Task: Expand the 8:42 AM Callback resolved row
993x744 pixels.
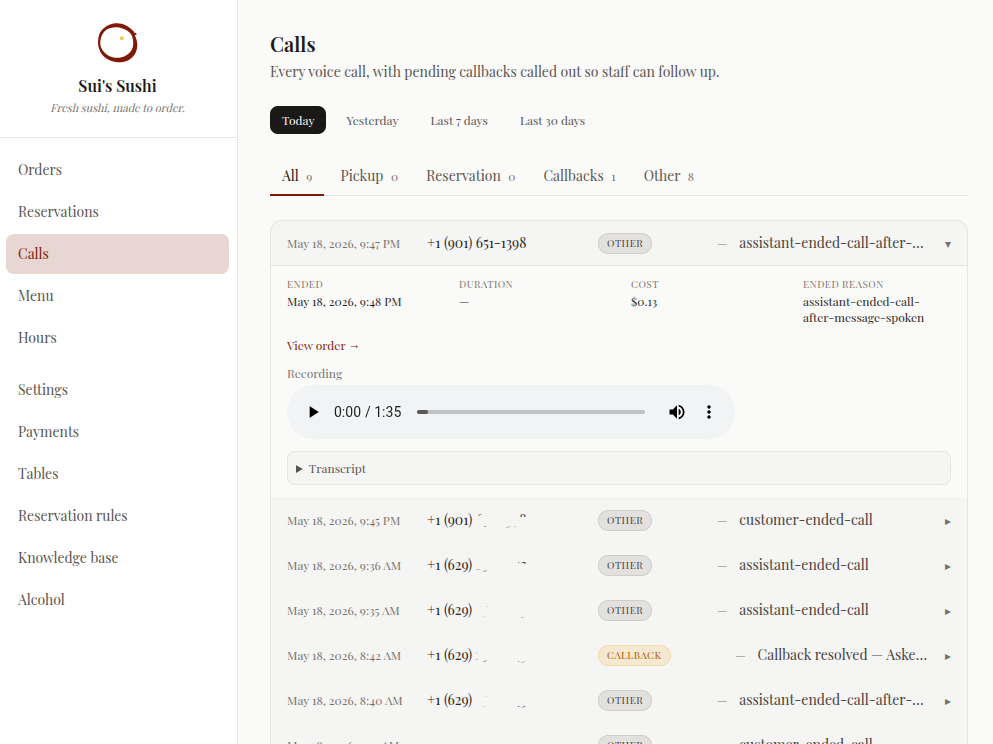Action: [x=618, y=655]
